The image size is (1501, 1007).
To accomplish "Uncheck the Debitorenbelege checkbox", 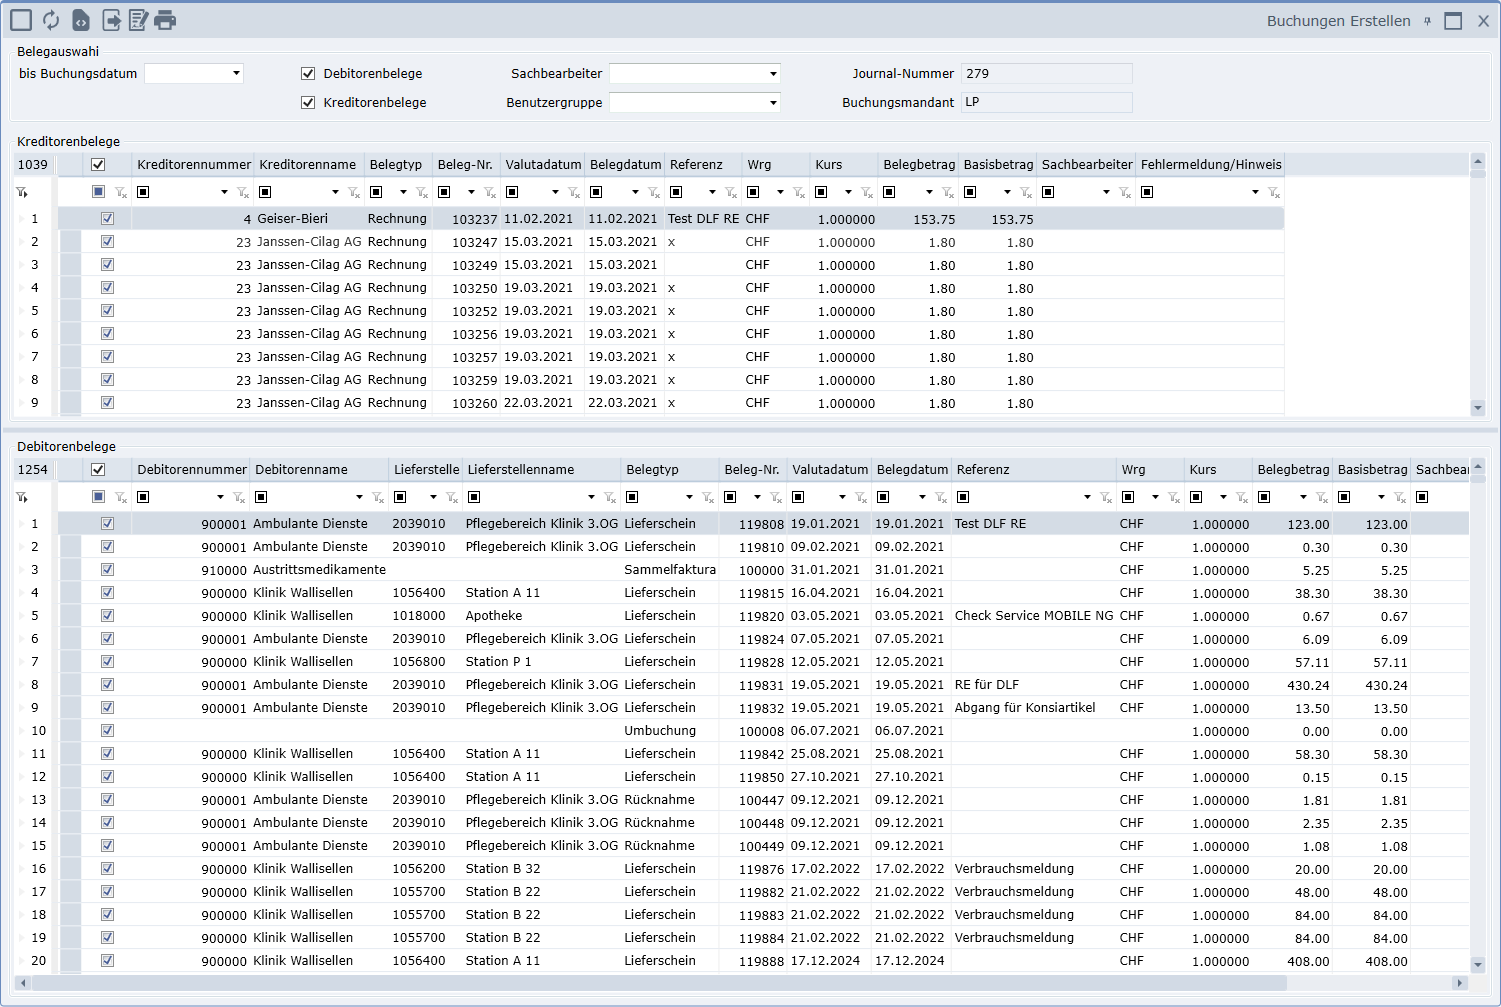I will pos(308,73).
